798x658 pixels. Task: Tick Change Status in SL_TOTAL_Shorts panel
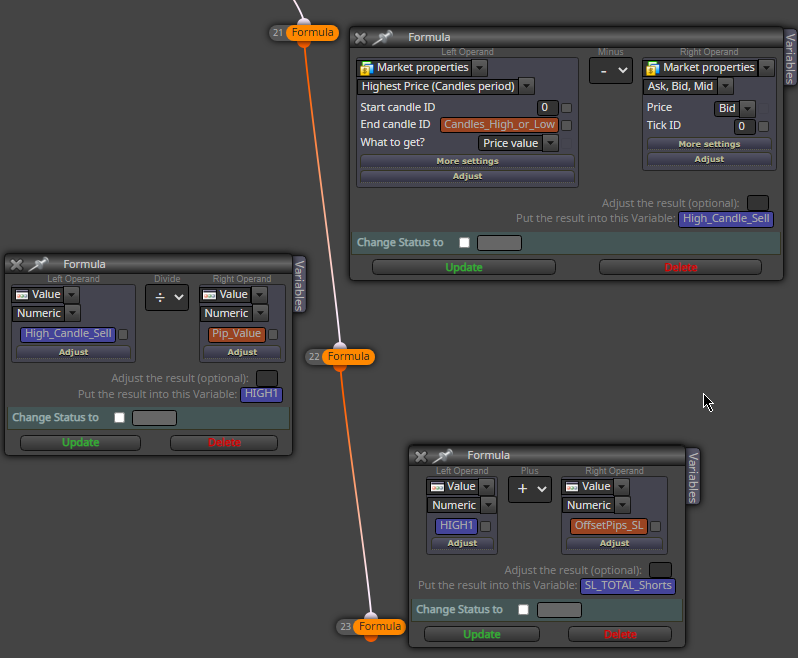tap(523, 610)
